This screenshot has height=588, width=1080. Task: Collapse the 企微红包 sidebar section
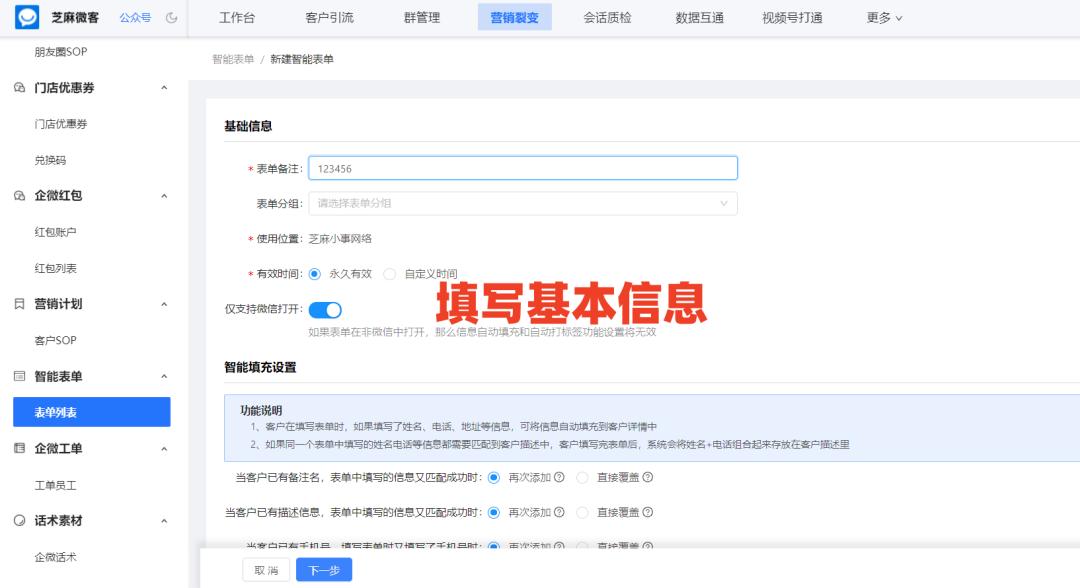coord(164,195)
